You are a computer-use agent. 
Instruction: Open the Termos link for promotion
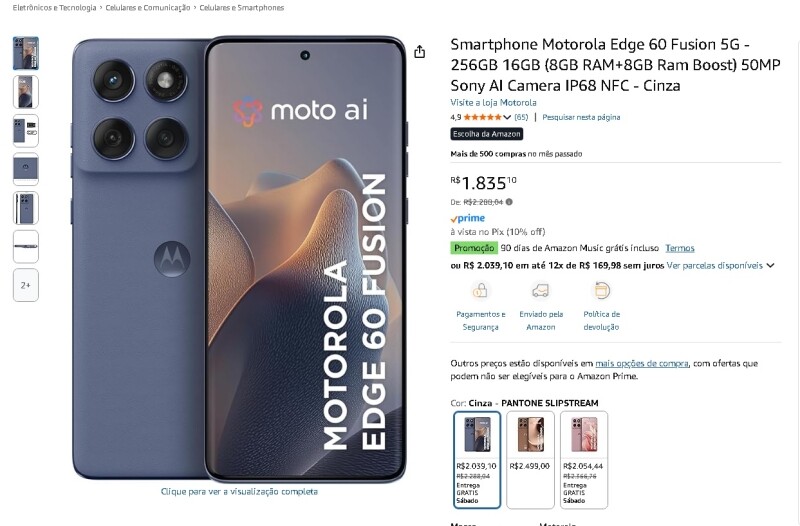click(x=680, y=248)
